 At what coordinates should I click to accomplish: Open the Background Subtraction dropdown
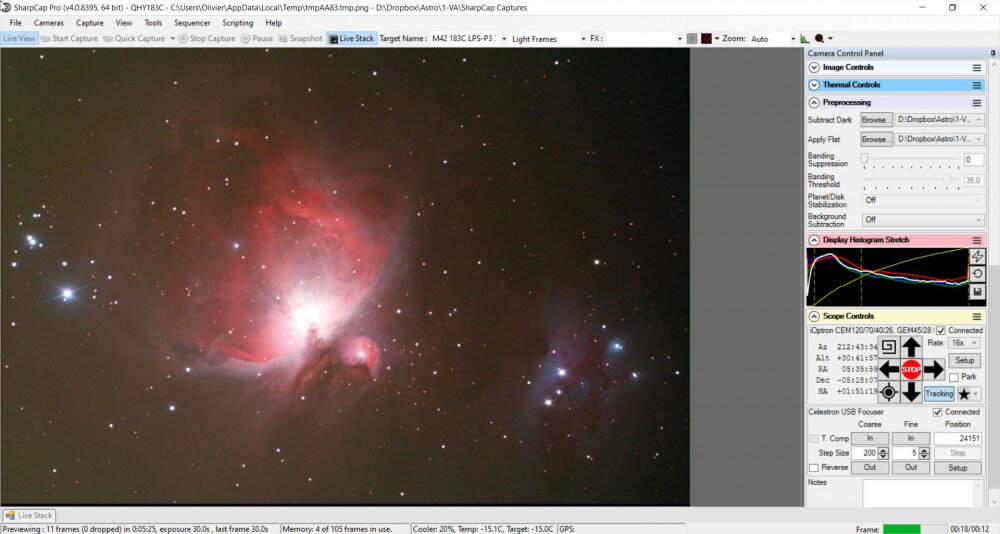click(923, 219)
